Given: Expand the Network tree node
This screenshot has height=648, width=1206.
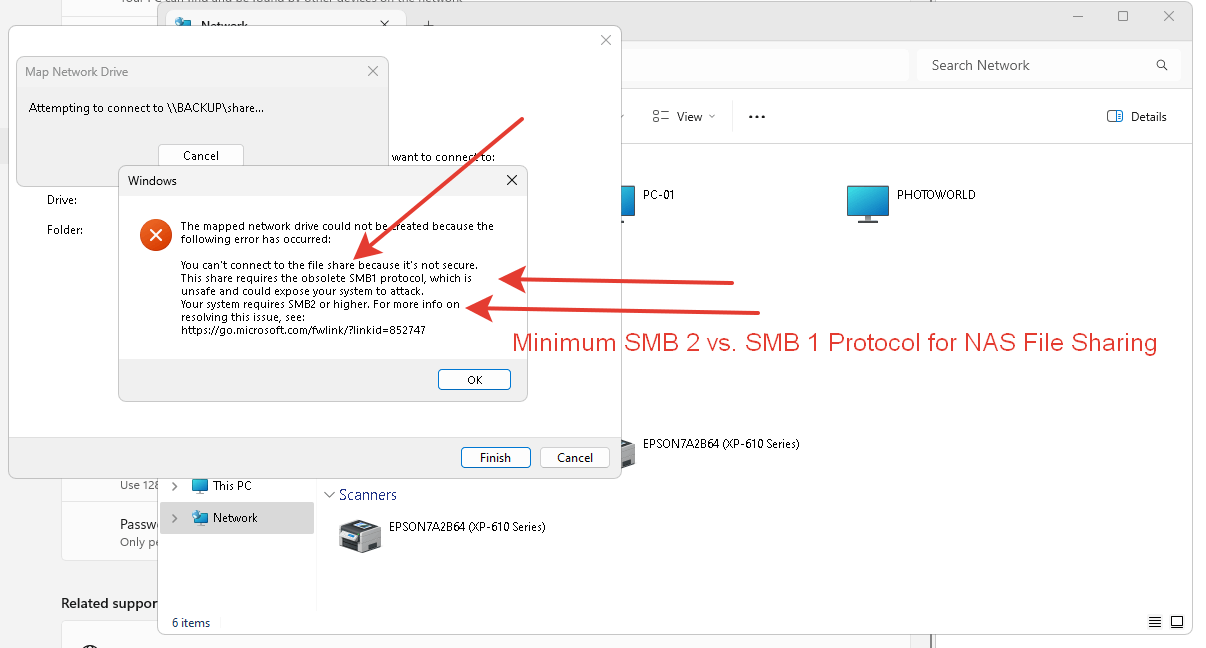Looking at the screenshot, I should (175, 518).
